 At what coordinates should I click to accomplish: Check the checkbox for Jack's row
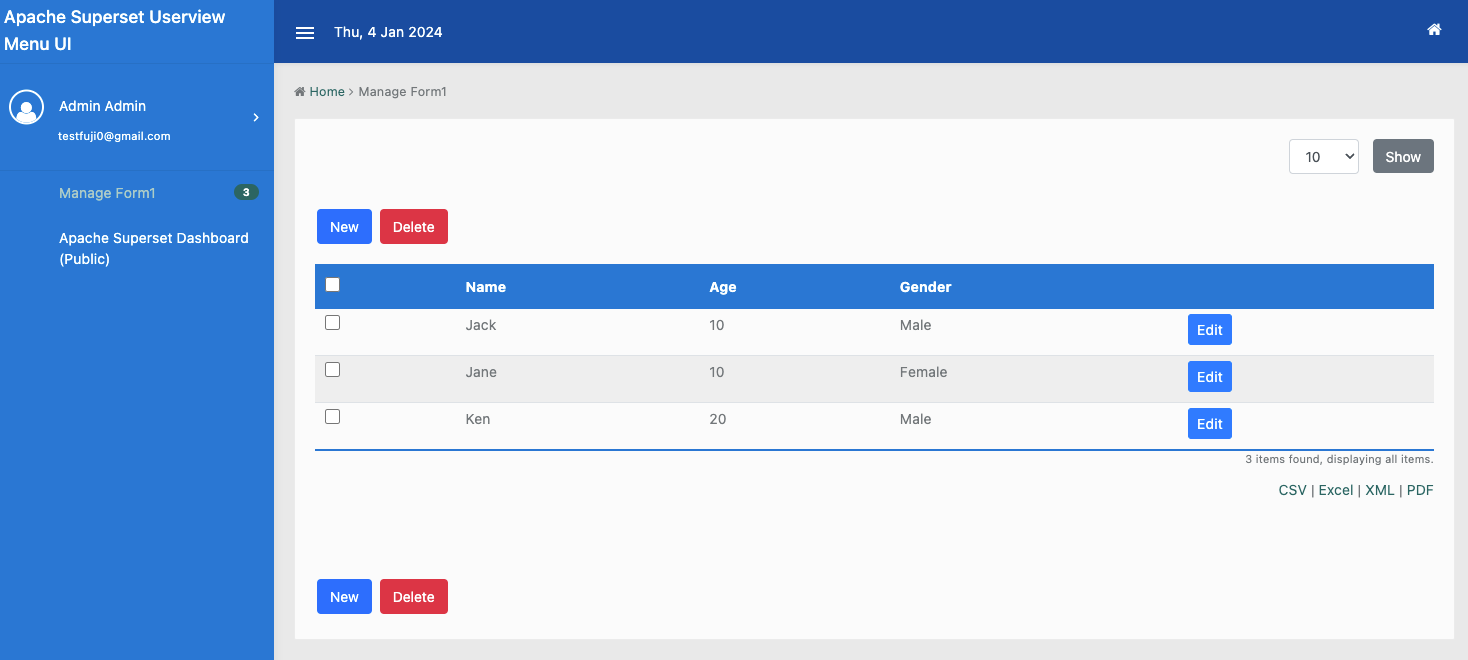coord(333,323)
